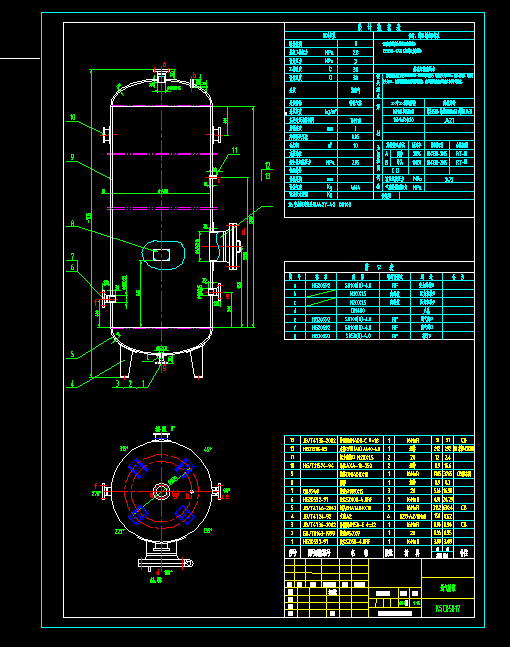Click callout number 8 pointing to nameplate

tap(72, 223)
